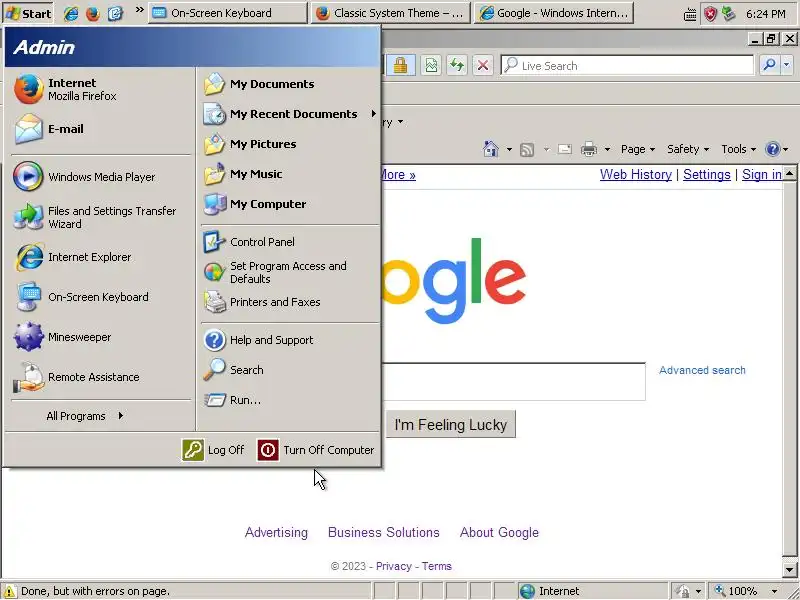Image resolution: width=800 pixels, height=600 pixels.
Task: Click the Google search input box
Action: (514, 382)
